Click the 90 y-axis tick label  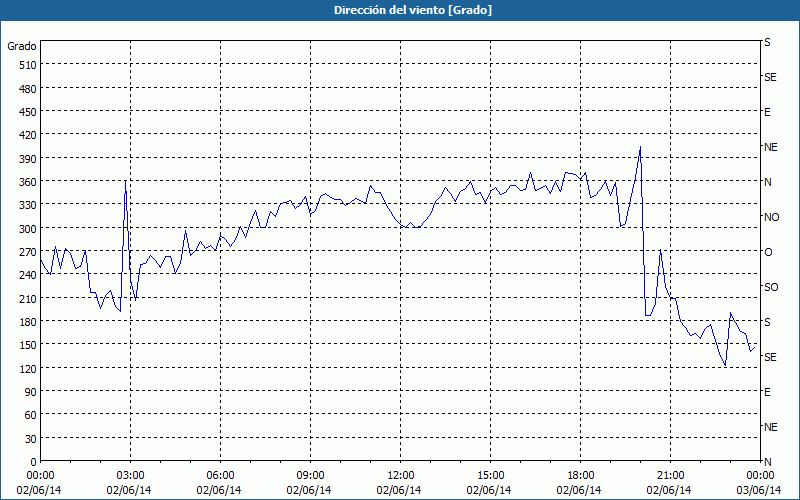click(31, 392)
